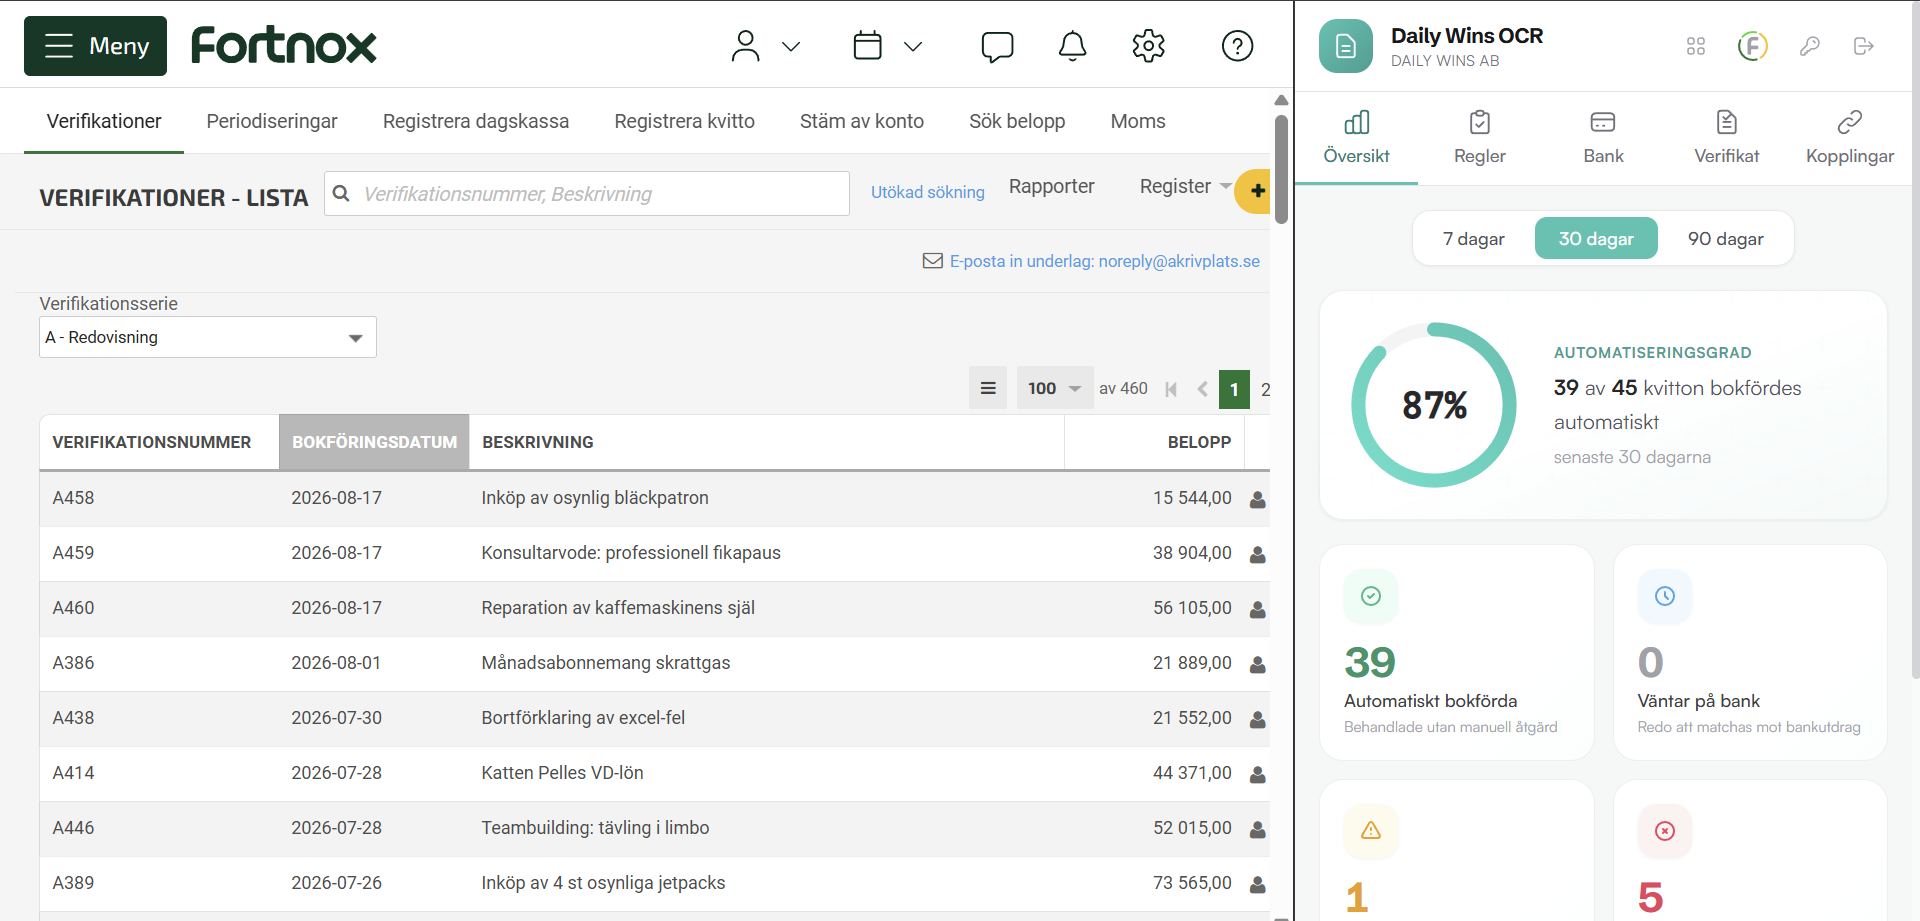Click the user icon on row A458
The height and width of the screenshot is (921, 1920).
(x=1258, y=499)
